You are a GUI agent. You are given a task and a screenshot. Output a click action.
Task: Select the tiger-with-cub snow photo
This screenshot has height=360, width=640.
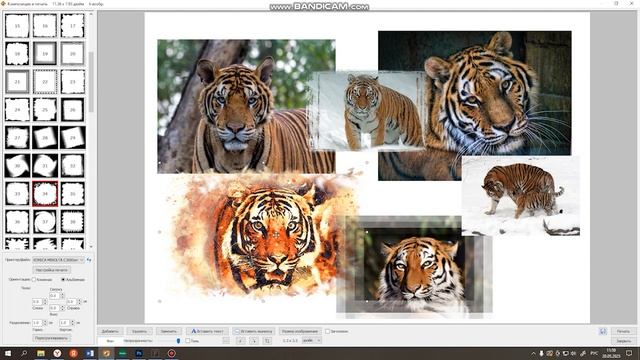521,196
